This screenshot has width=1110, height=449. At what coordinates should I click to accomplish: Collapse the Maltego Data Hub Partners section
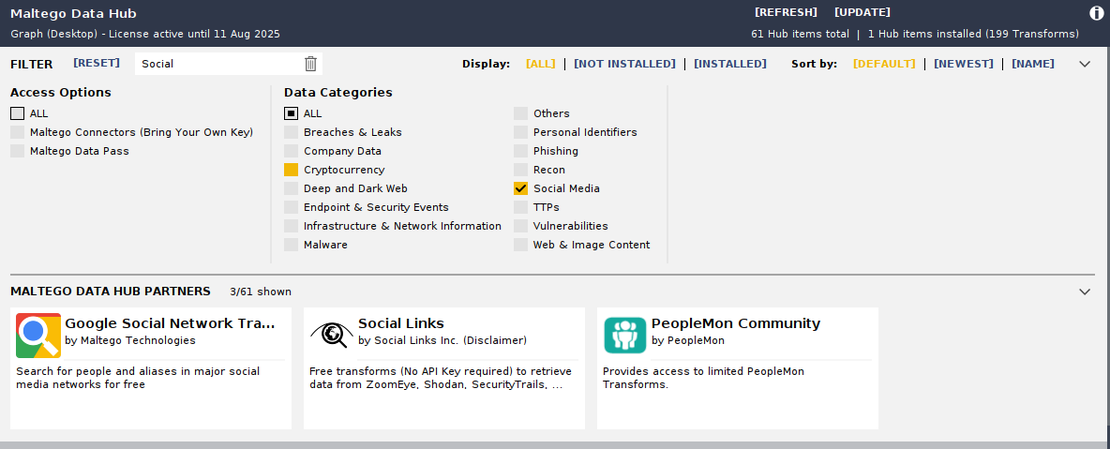(x=1085, y=292)
